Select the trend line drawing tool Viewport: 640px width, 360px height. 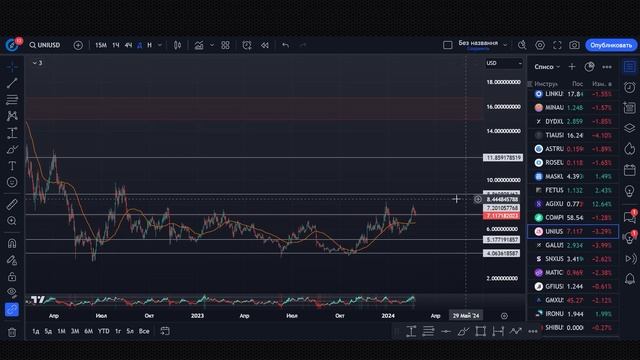(x=12, y=83)
